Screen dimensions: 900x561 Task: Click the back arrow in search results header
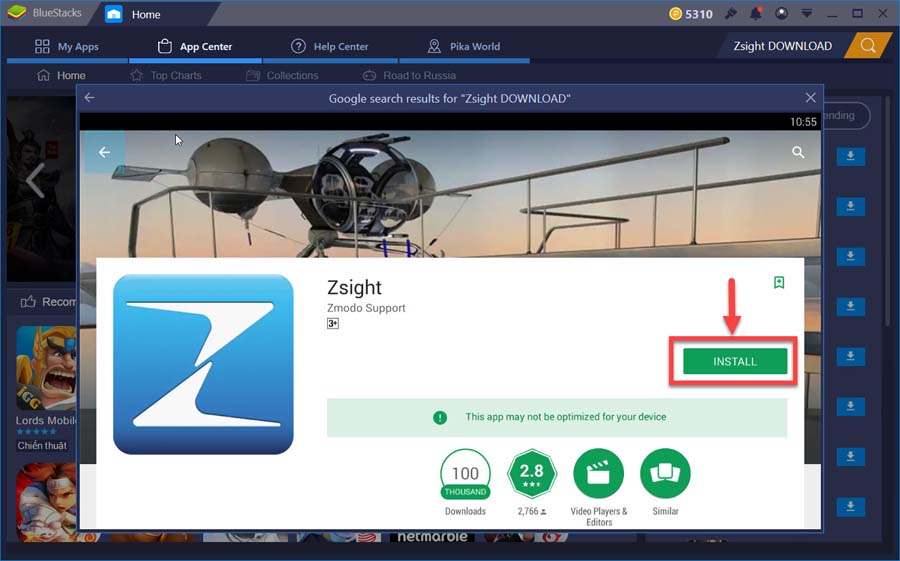pyautogui.click(x=90, y=98)
